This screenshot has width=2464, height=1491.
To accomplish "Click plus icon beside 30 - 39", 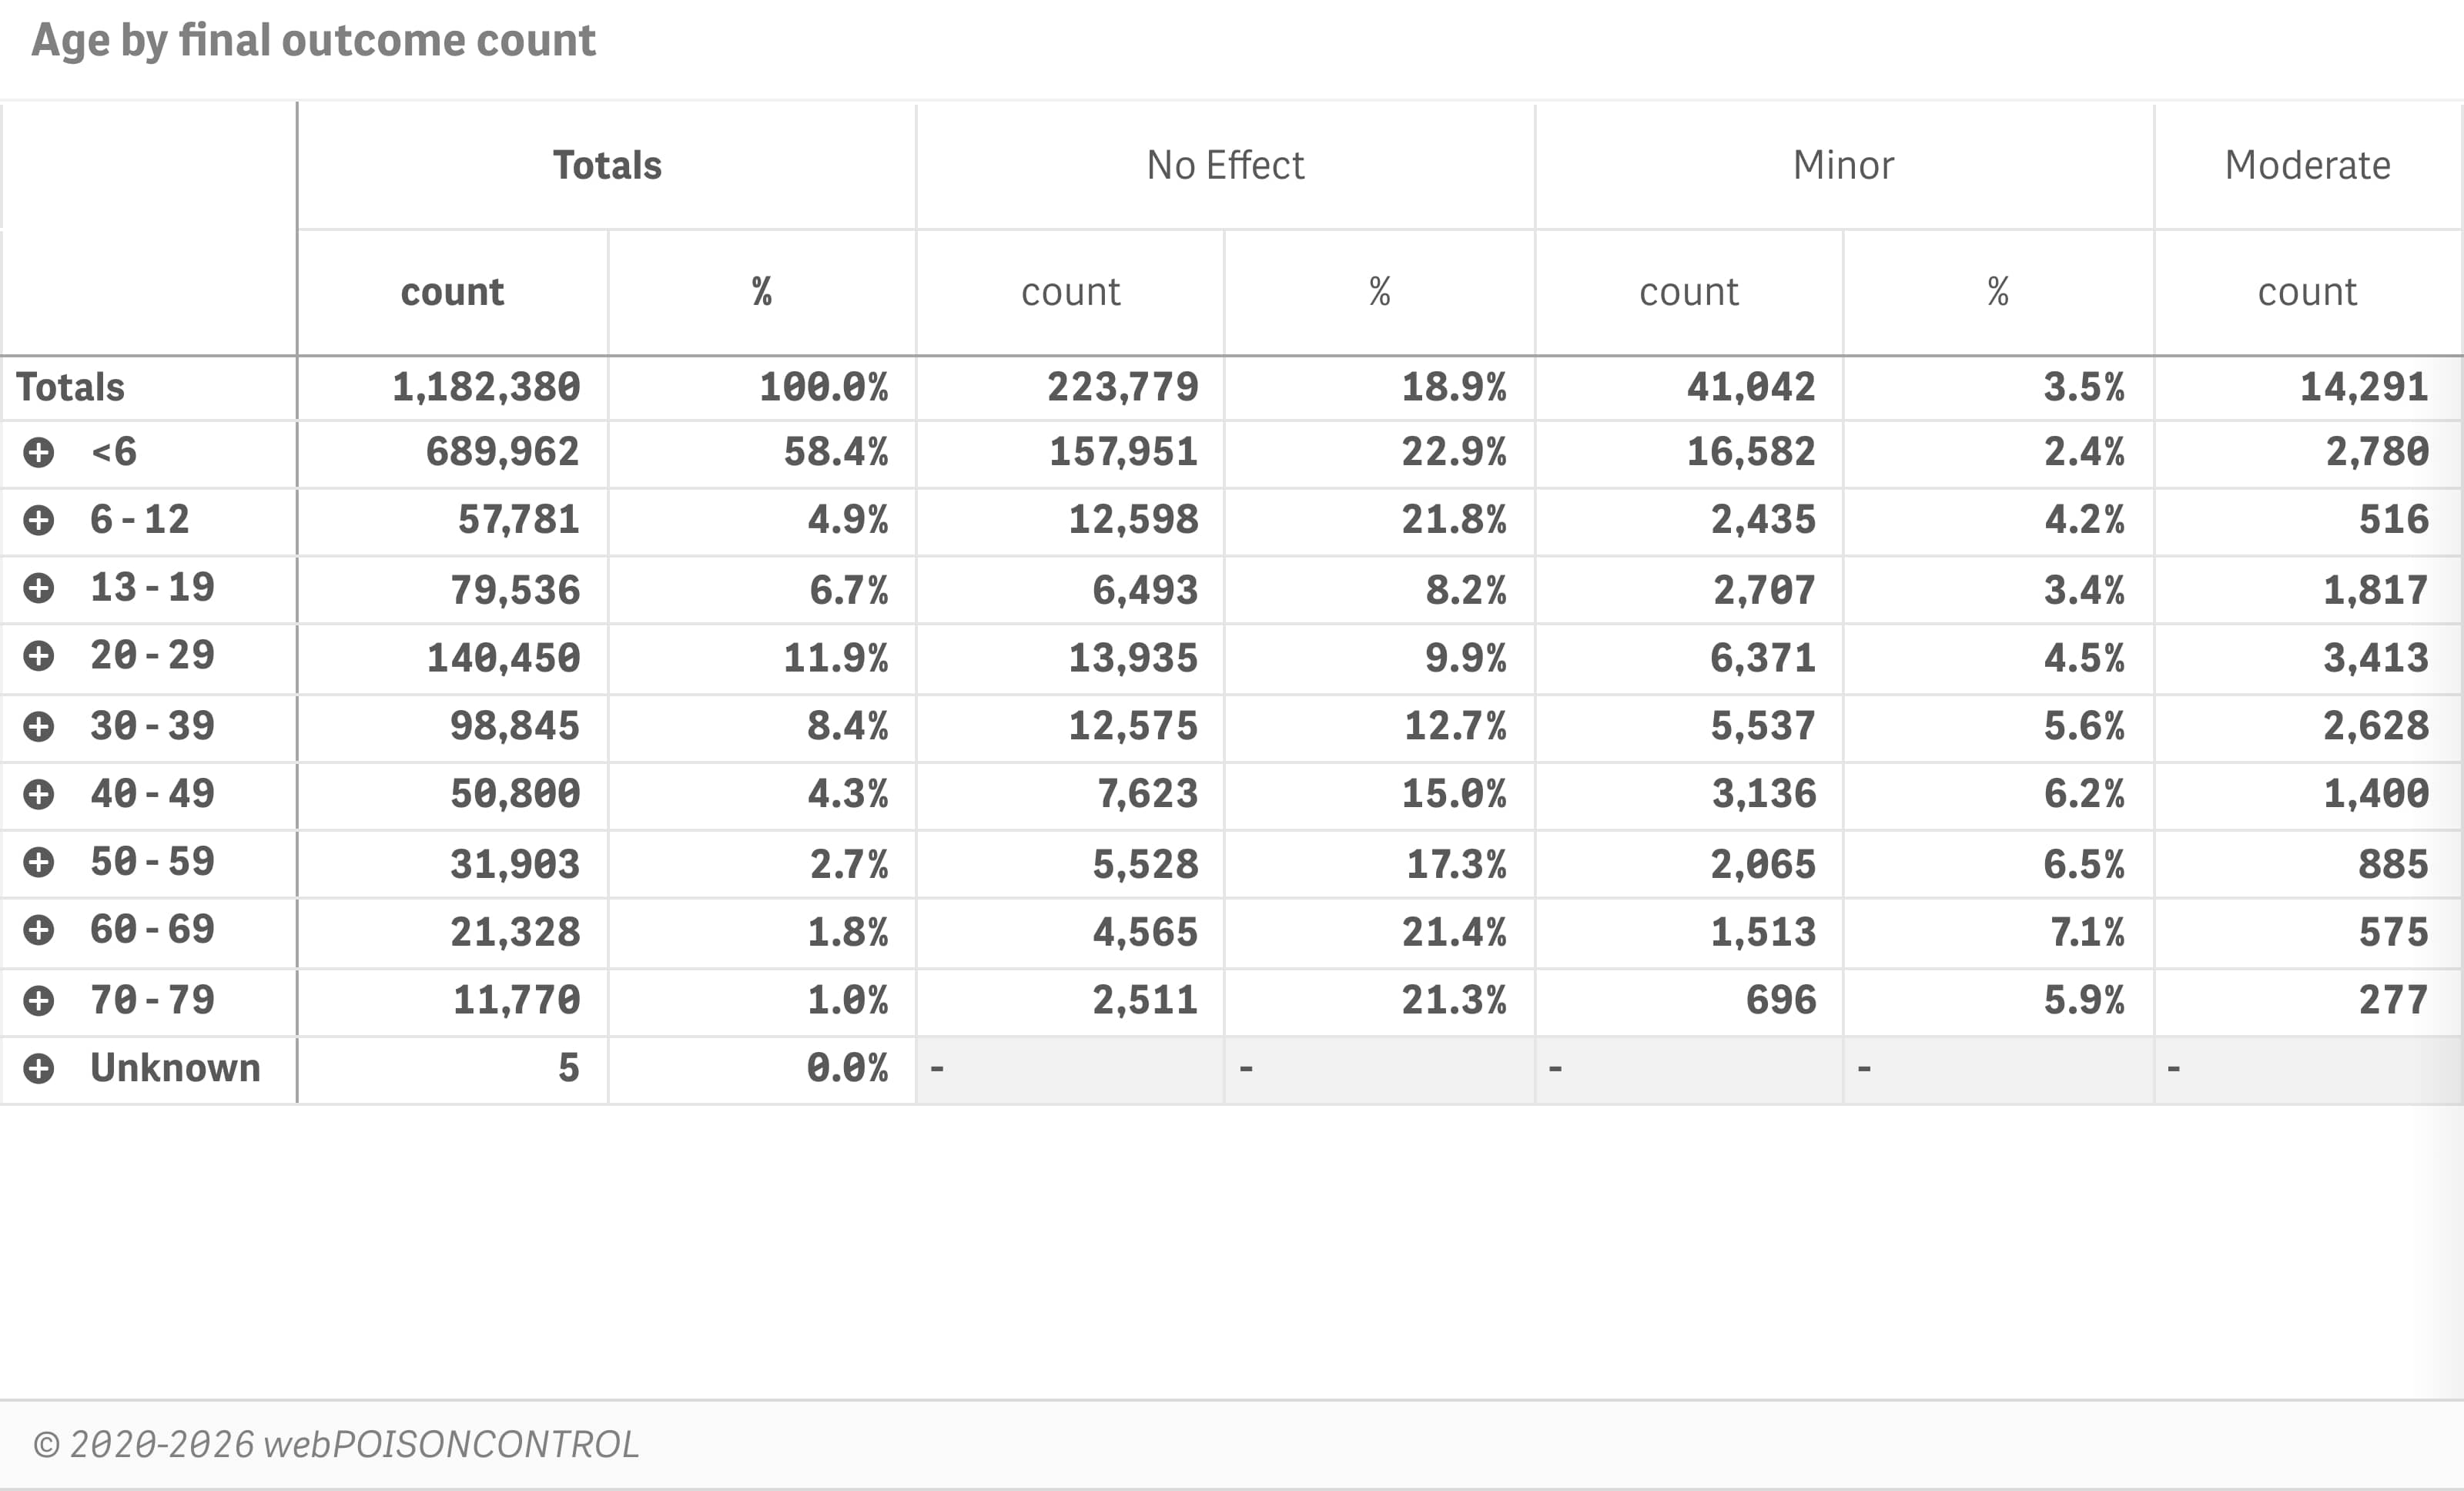I will tap(39, 726).
